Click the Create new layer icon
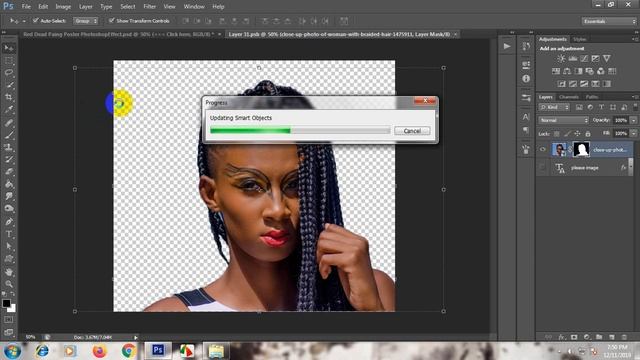The width and height of the screenshot is (640, 360). [x=611, y=337]
